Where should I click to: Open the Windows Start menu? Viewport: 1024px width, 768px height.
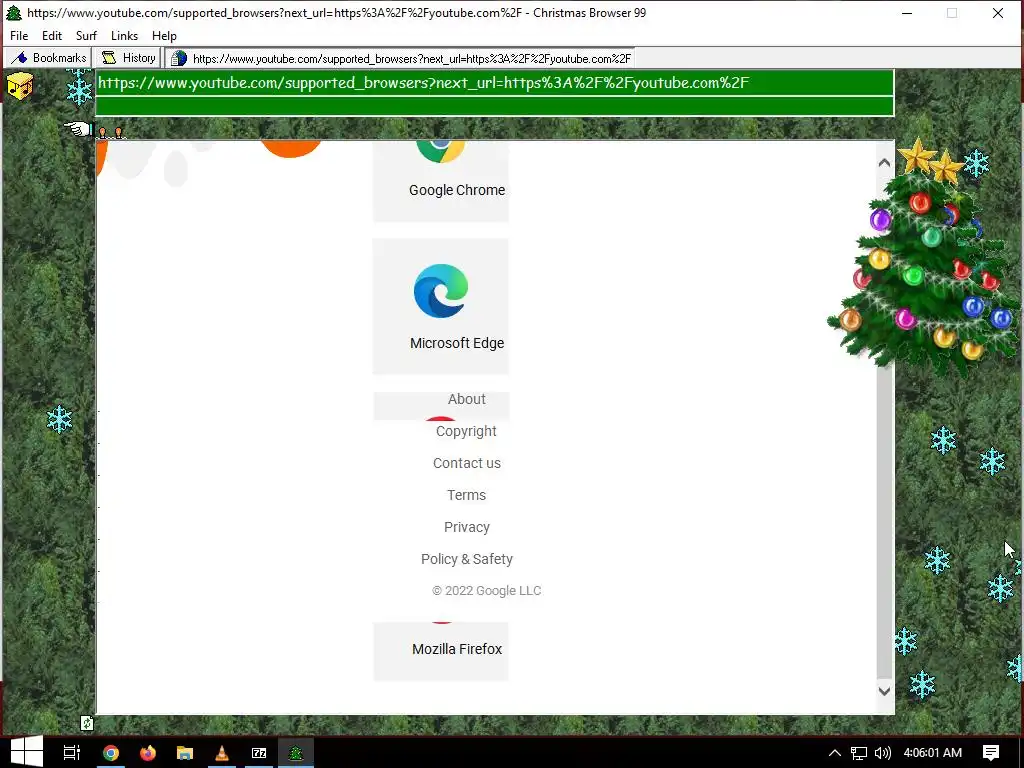pos(27,752)
